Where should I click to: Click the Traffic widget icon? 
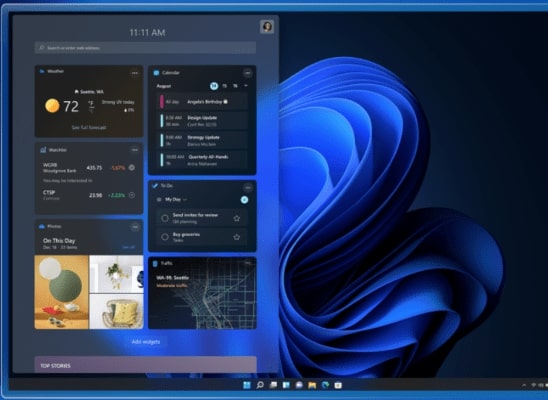(x=155, y=264)
